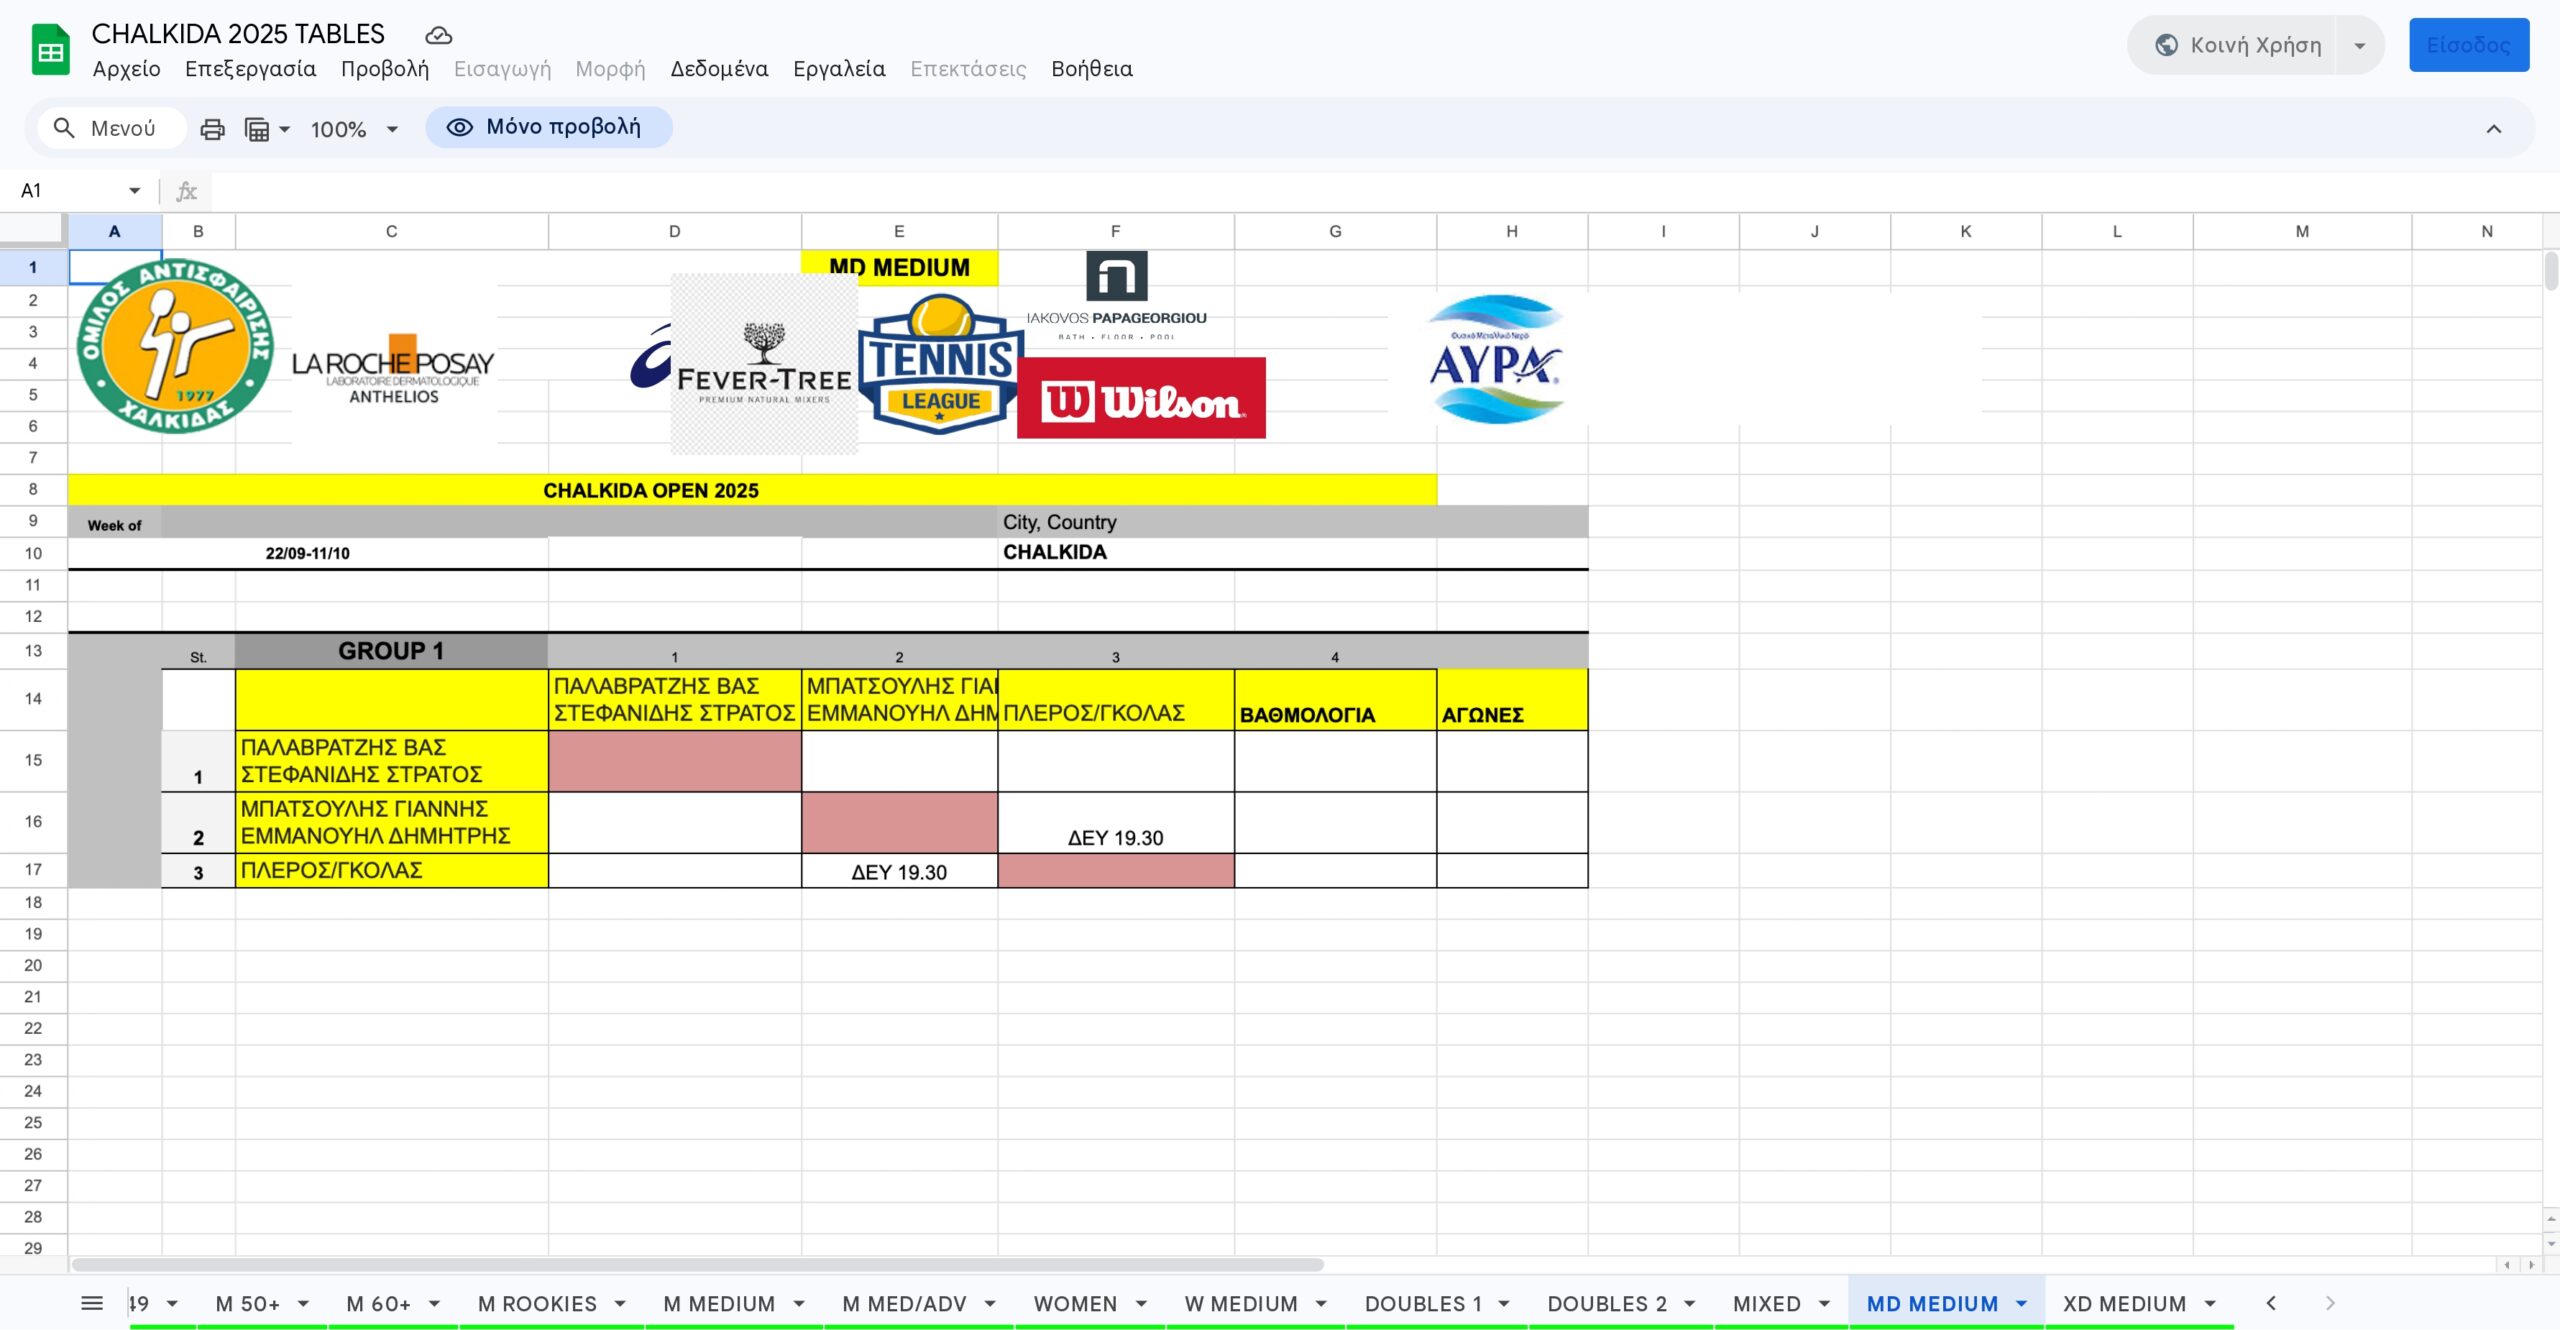Click the blue Είσοδος sign-in button

point(2468,45)
